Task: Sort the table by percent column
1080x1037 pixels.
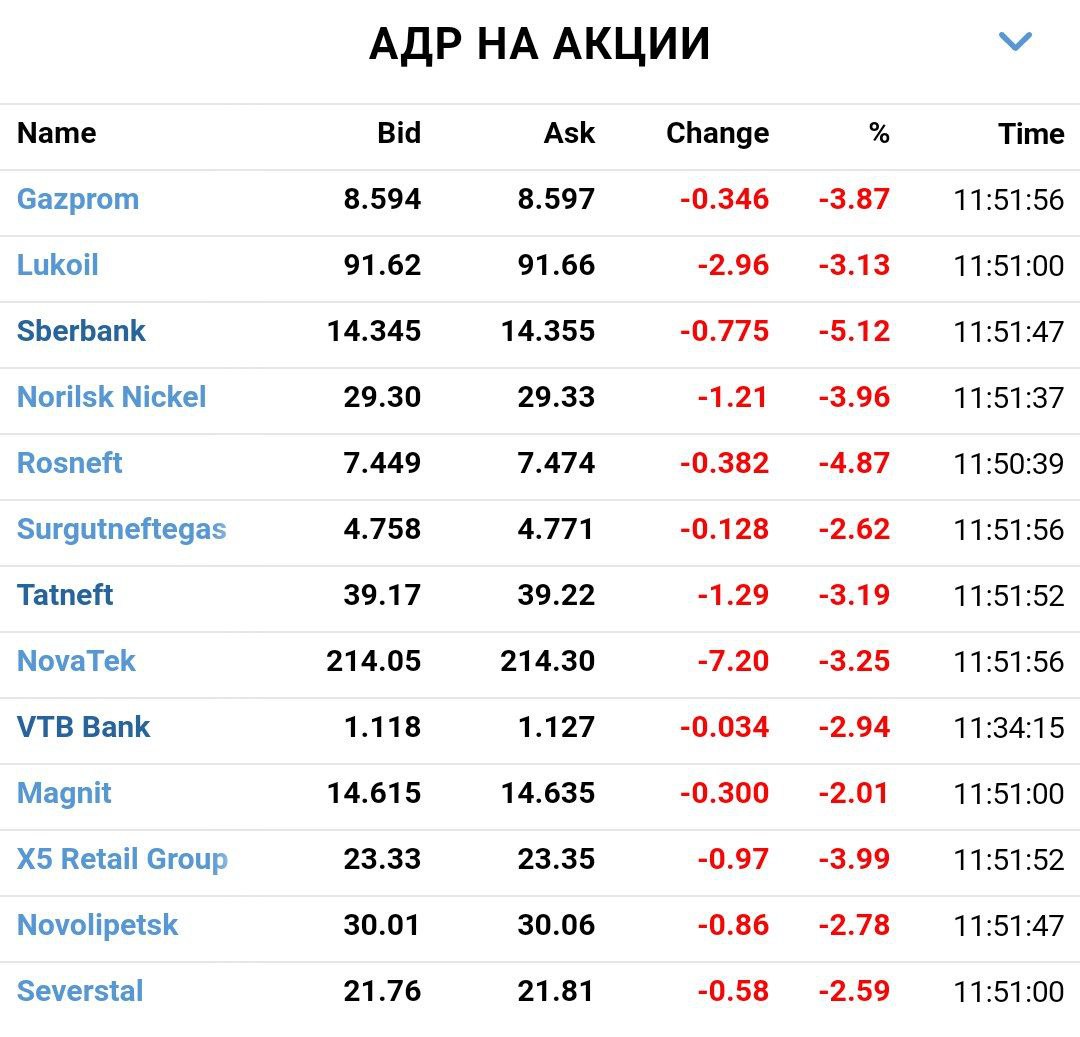Action: (877, 133)
